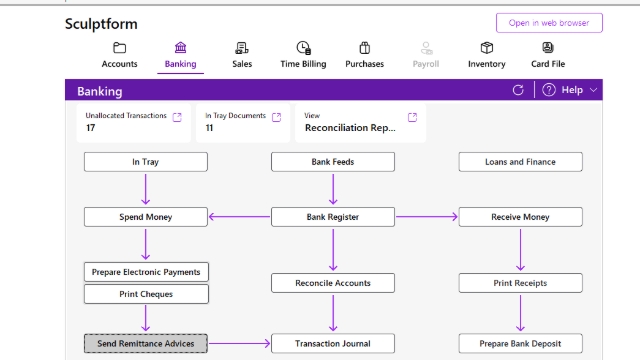Open Reconciliation Report pop-out icon
This screenshot has width=640, height=360.
412,118
